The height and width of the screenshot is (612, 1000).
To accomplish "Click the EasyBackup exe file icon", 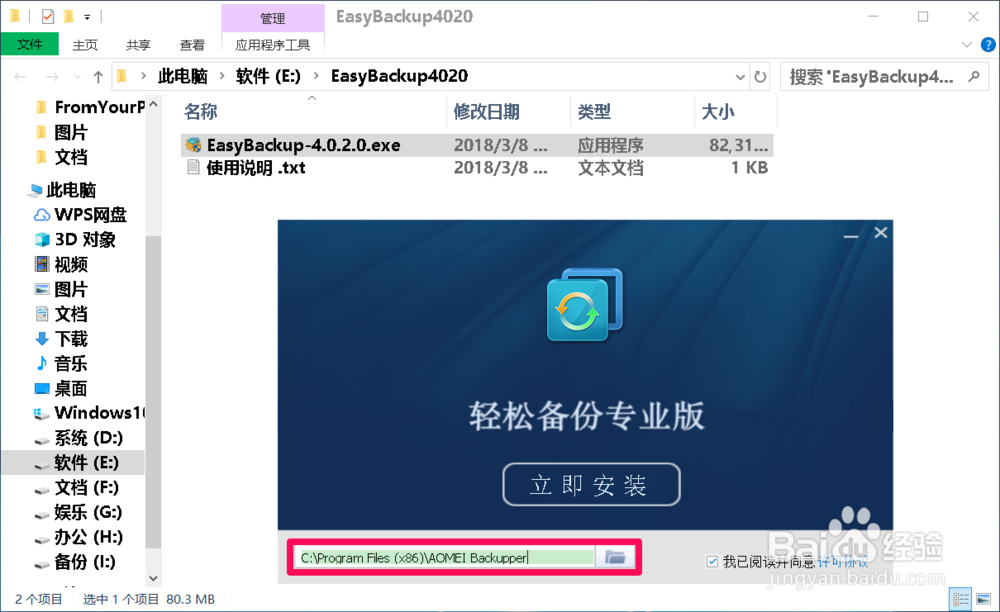I will pyautogui.click(x=193, y=145).
